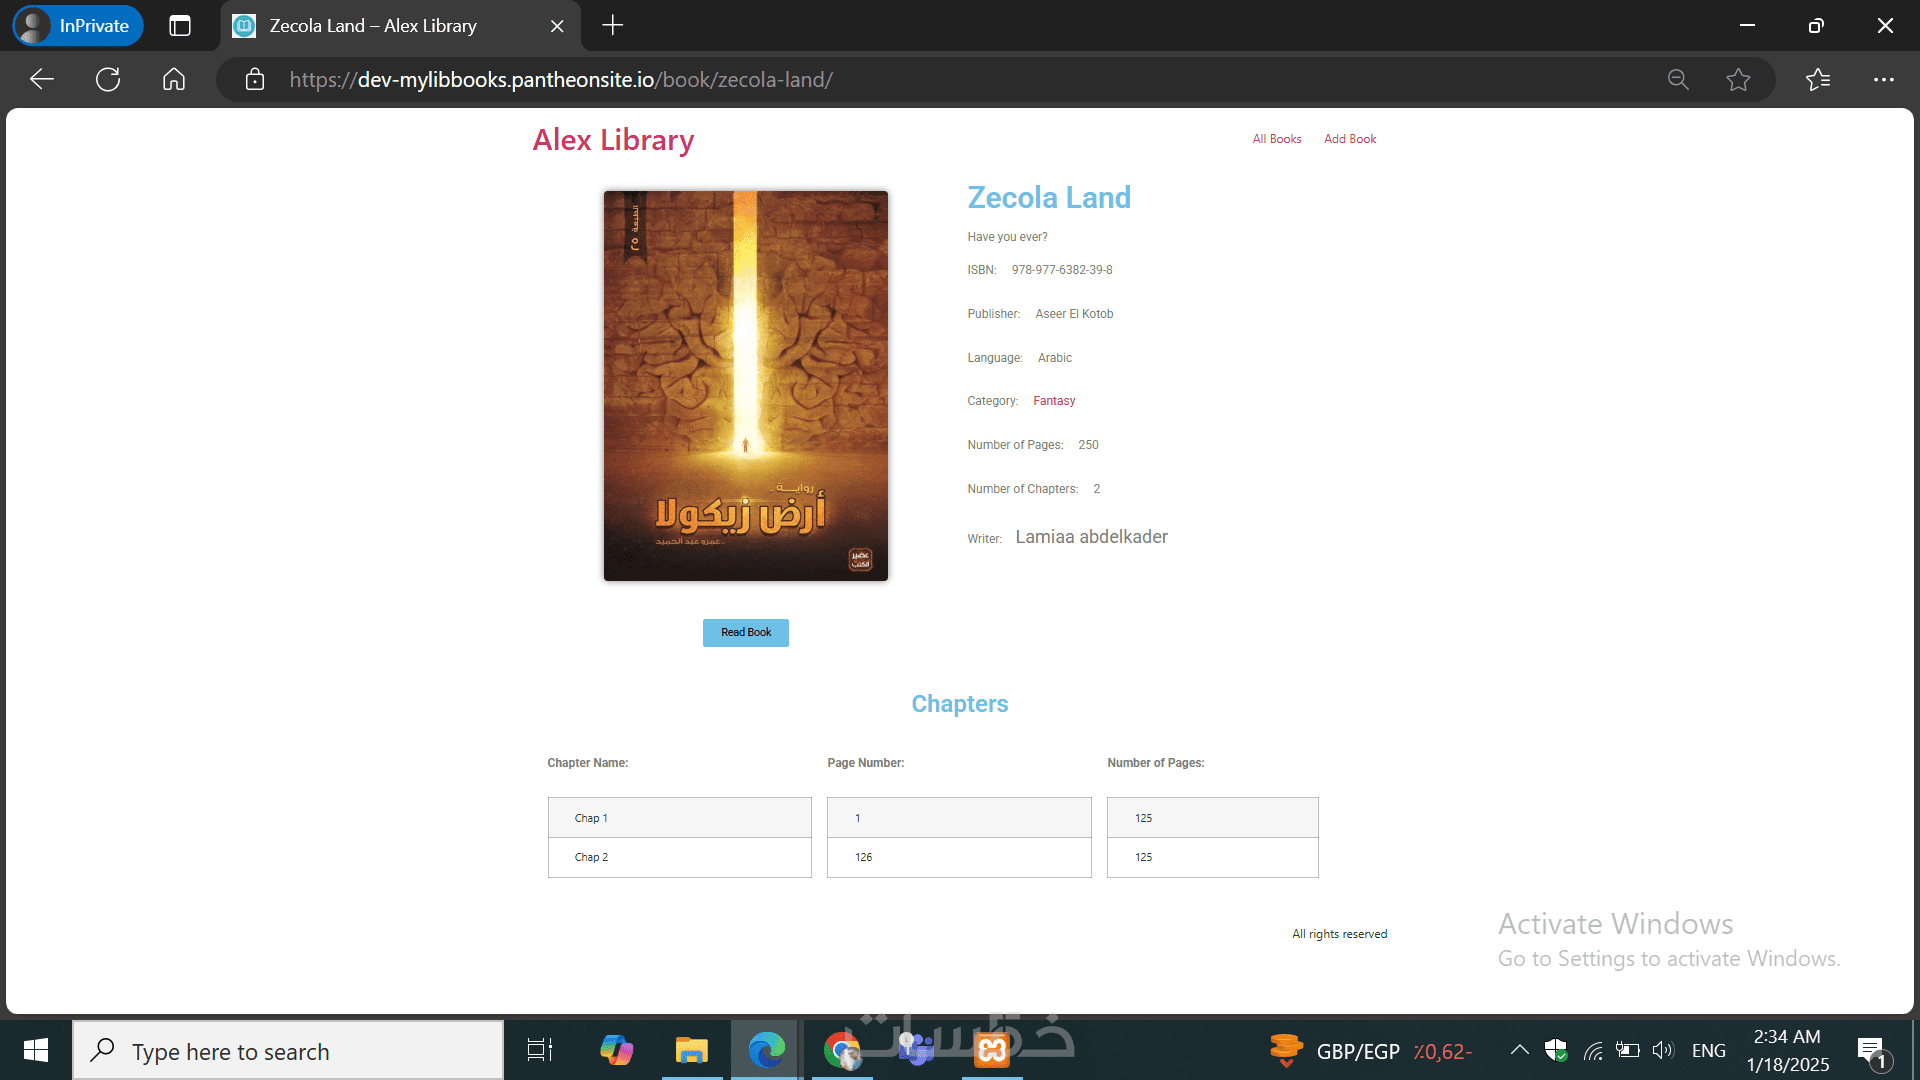
Task: Click the InPrivate profile badge
Action: tap(78, 26)
